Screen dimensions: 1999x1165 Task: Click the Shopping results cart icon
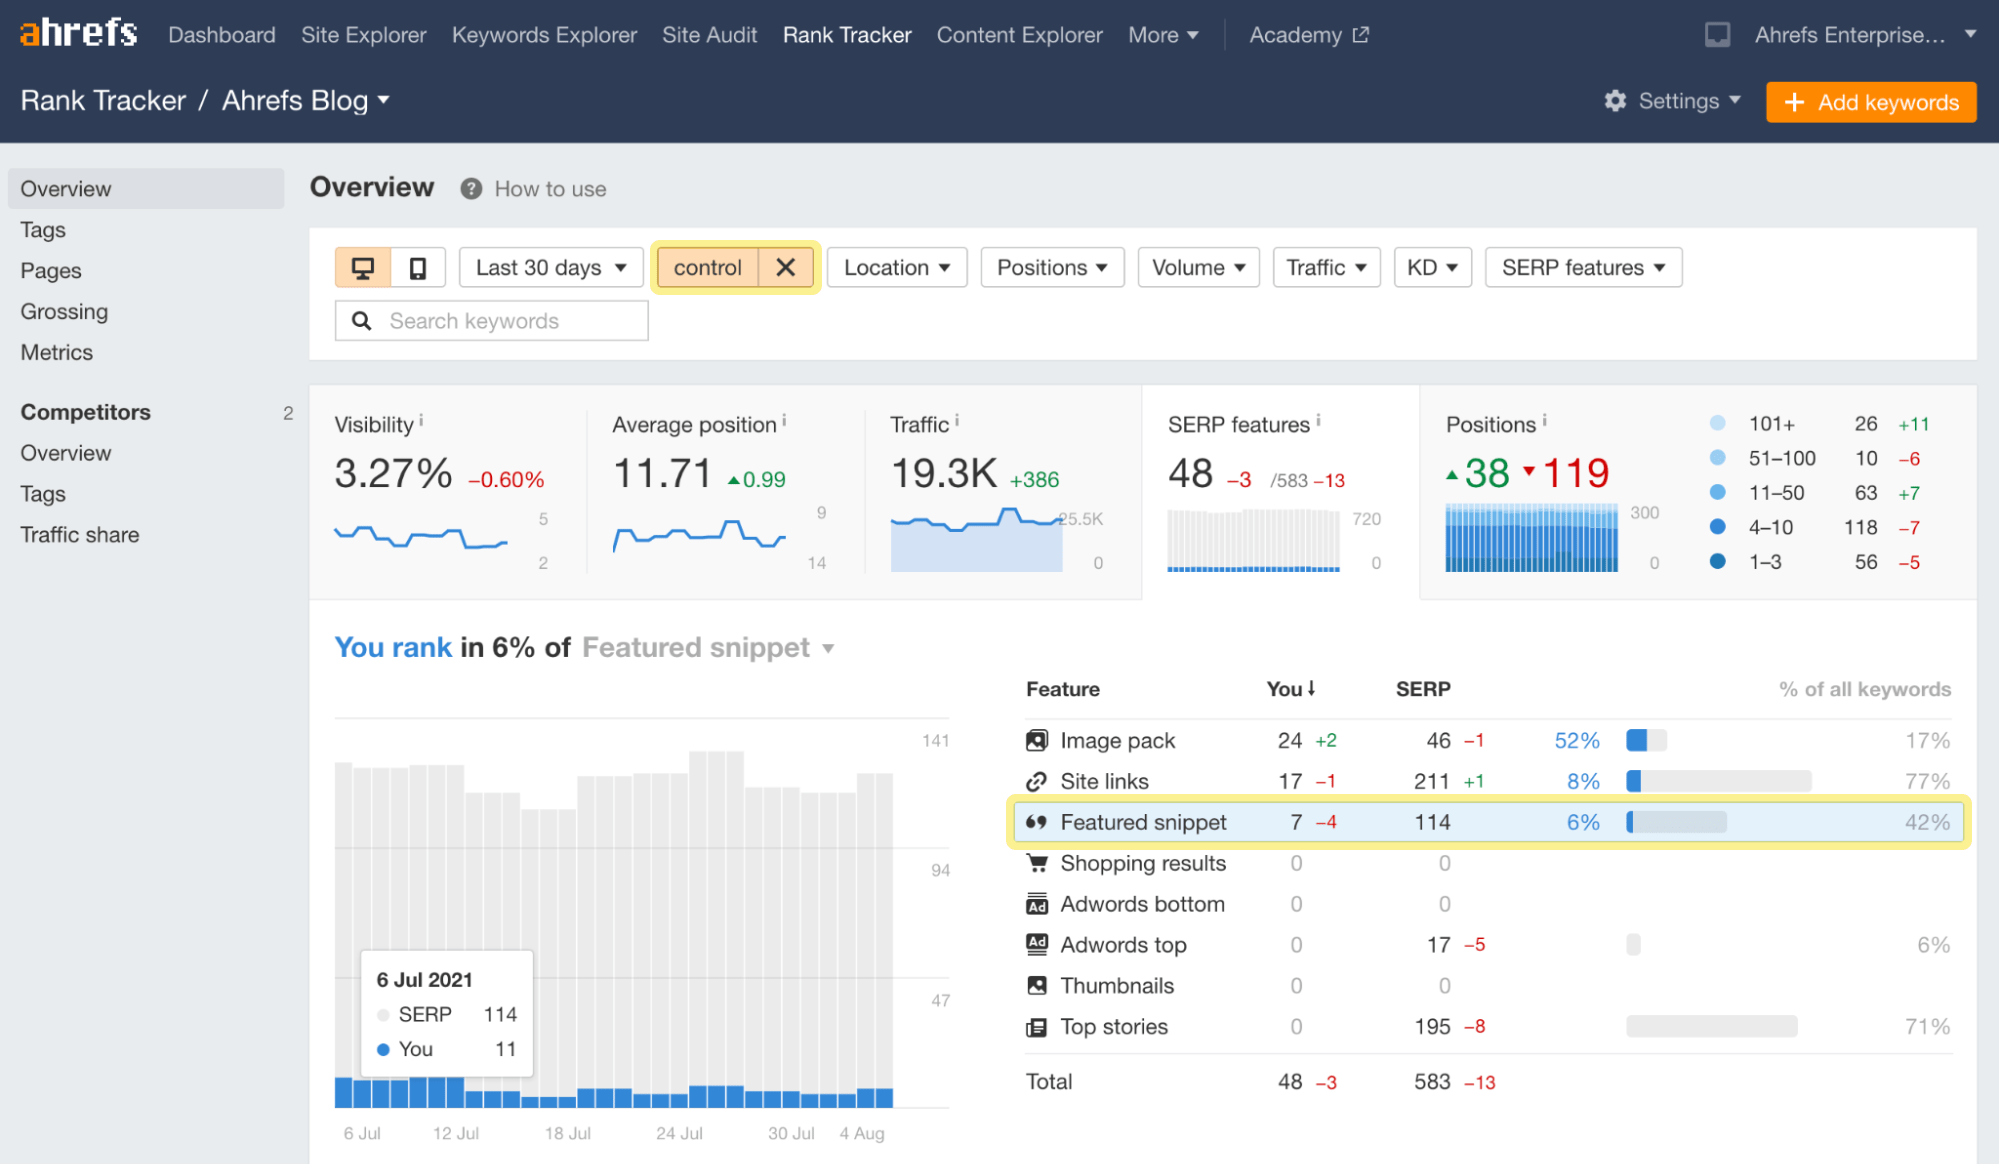(x=1037, y=863)
